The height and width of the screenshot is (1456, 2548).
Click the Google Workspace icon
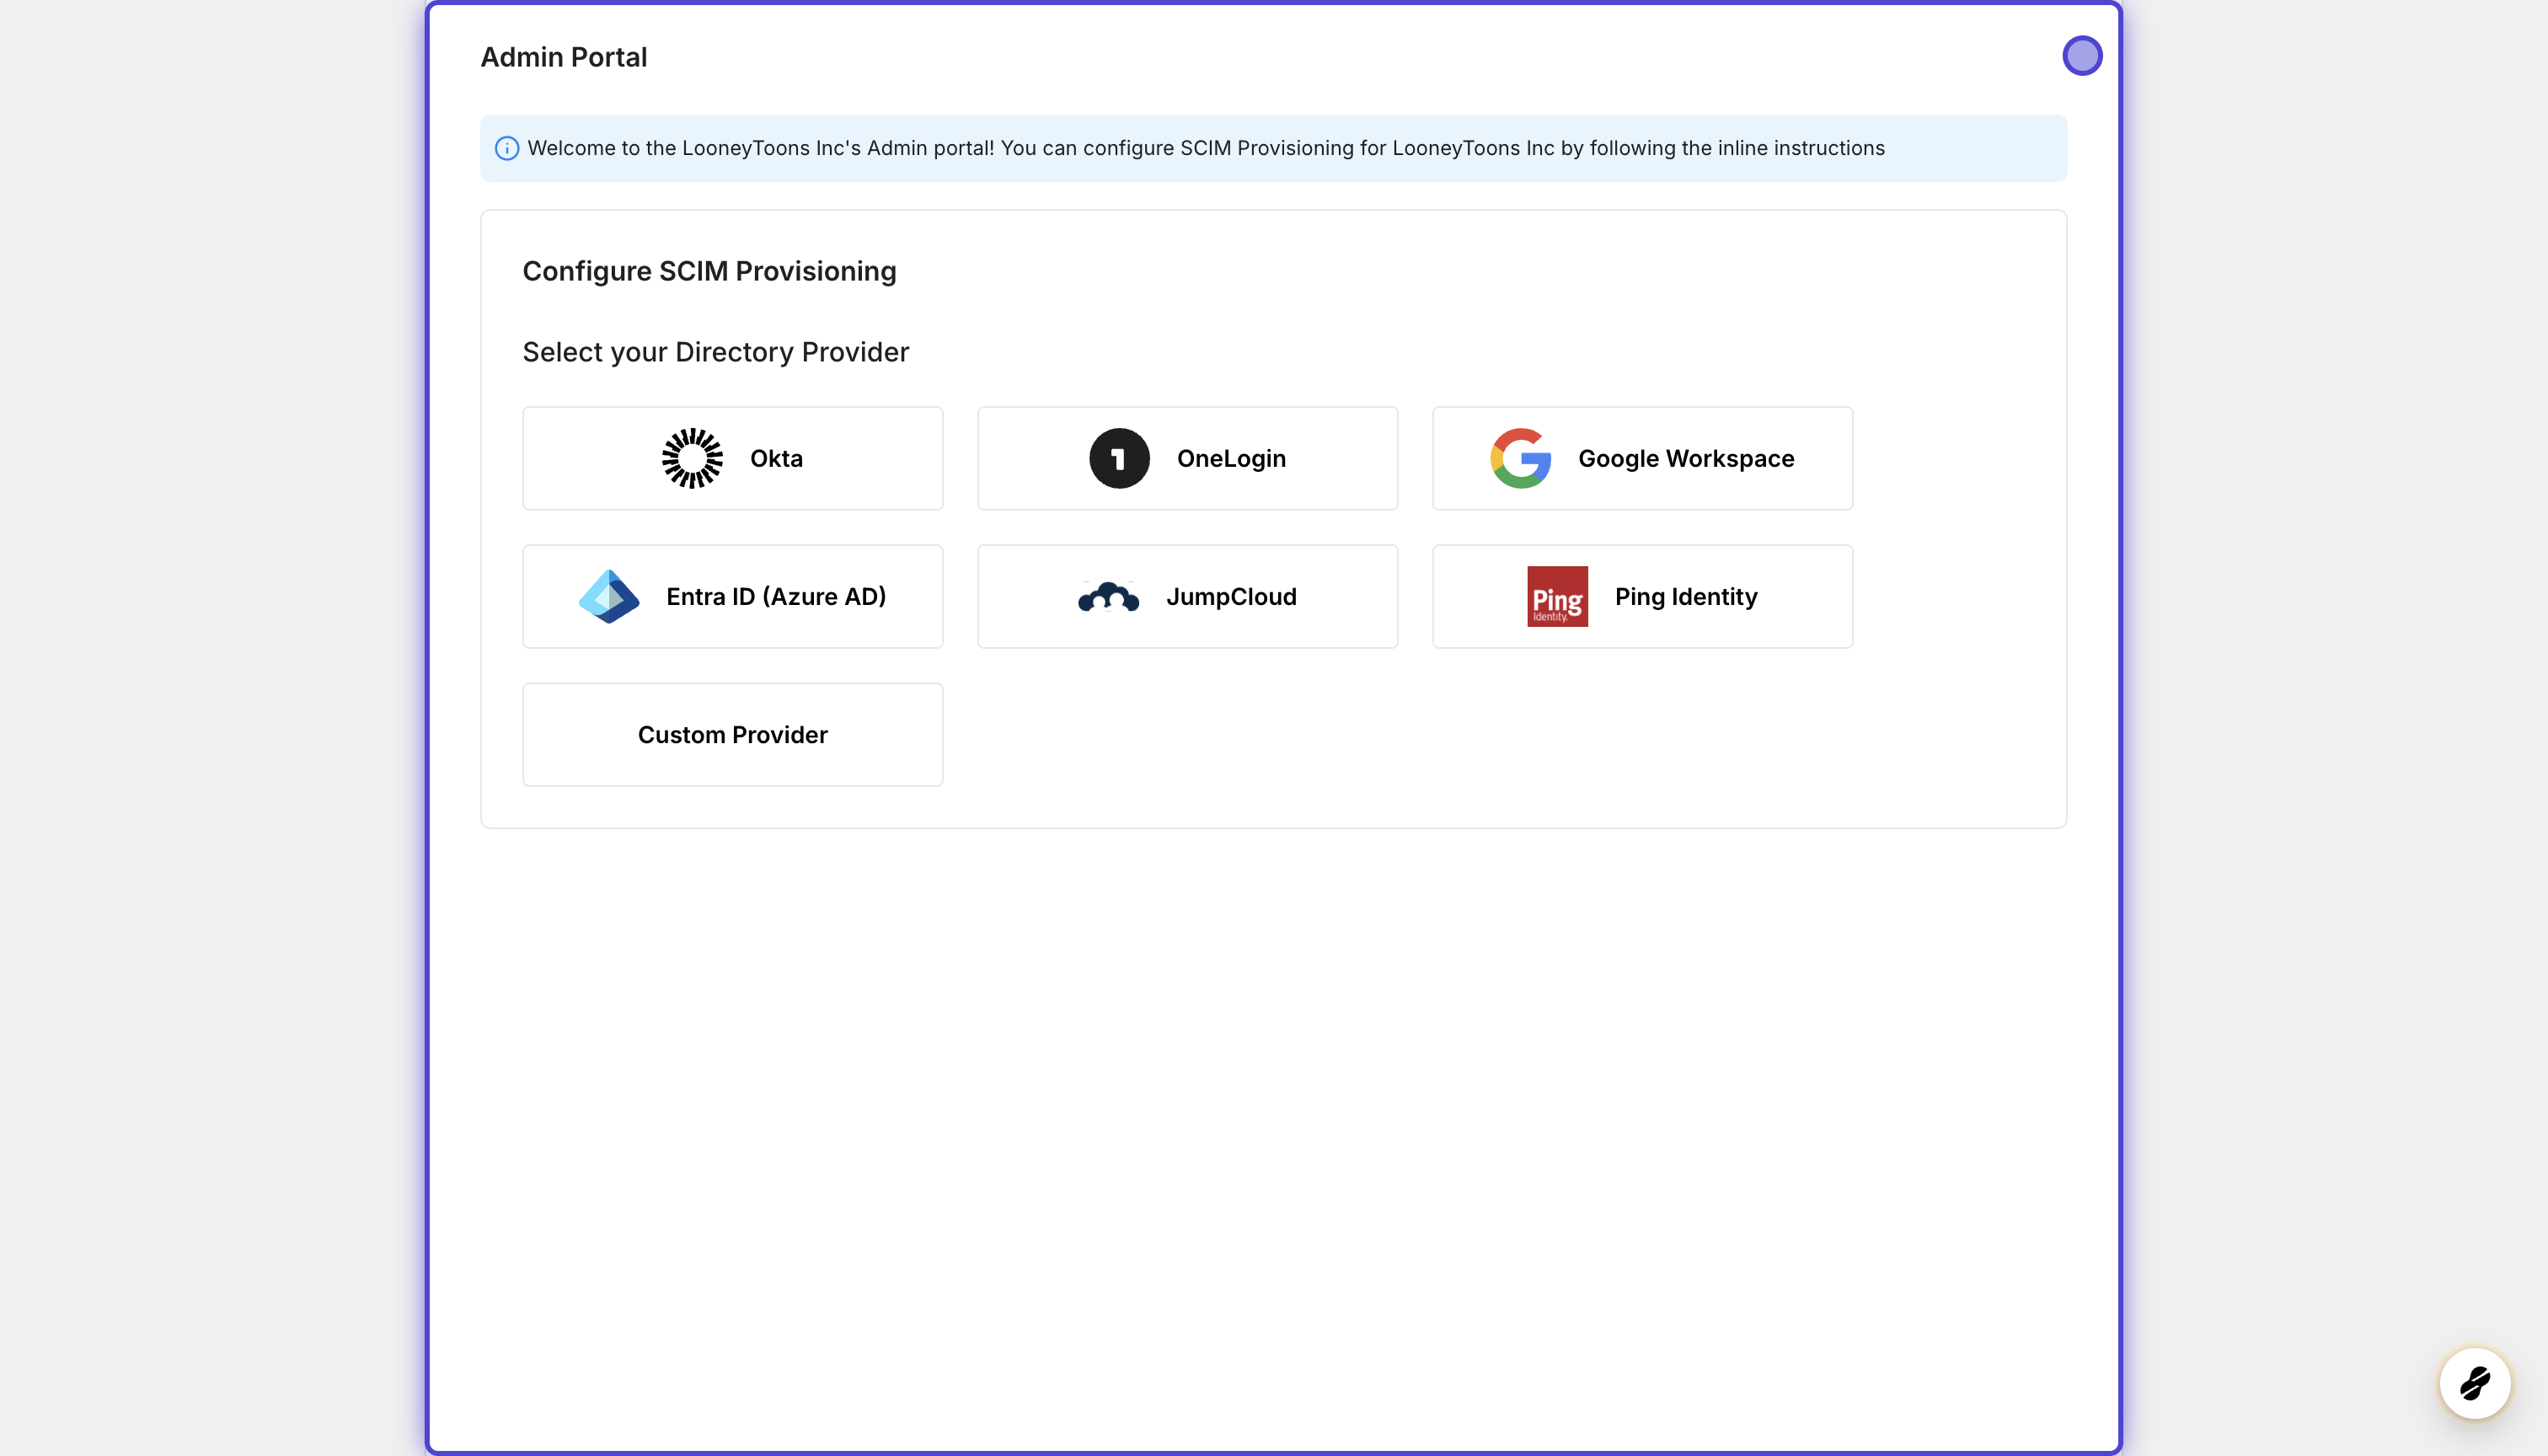pos(1521,458)
